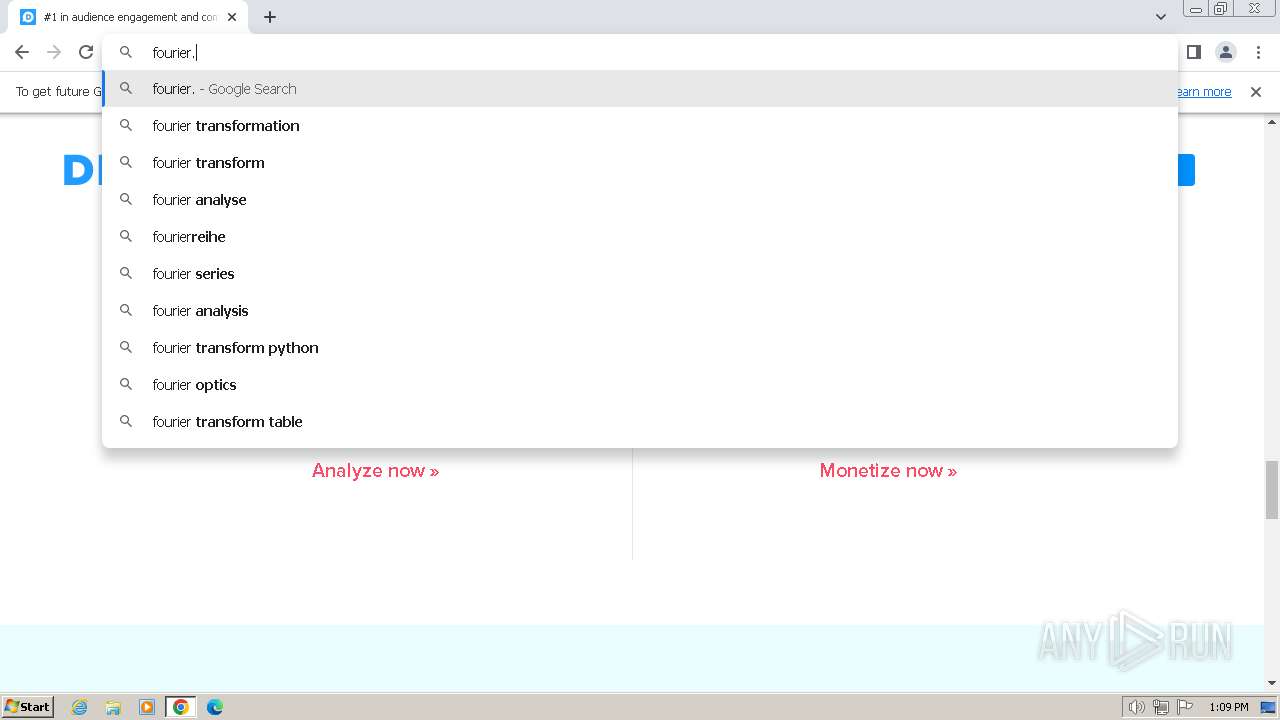
Task: Open the 'Analyze now »' link
Action: pyautogui.click(x=375, y=470)
